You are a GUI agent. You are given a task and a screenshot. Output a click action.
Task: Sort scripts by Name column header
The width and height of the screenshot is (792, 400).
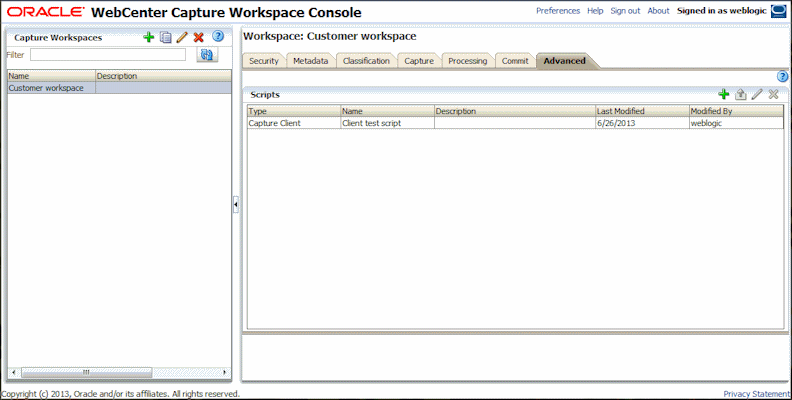(387, 111)
